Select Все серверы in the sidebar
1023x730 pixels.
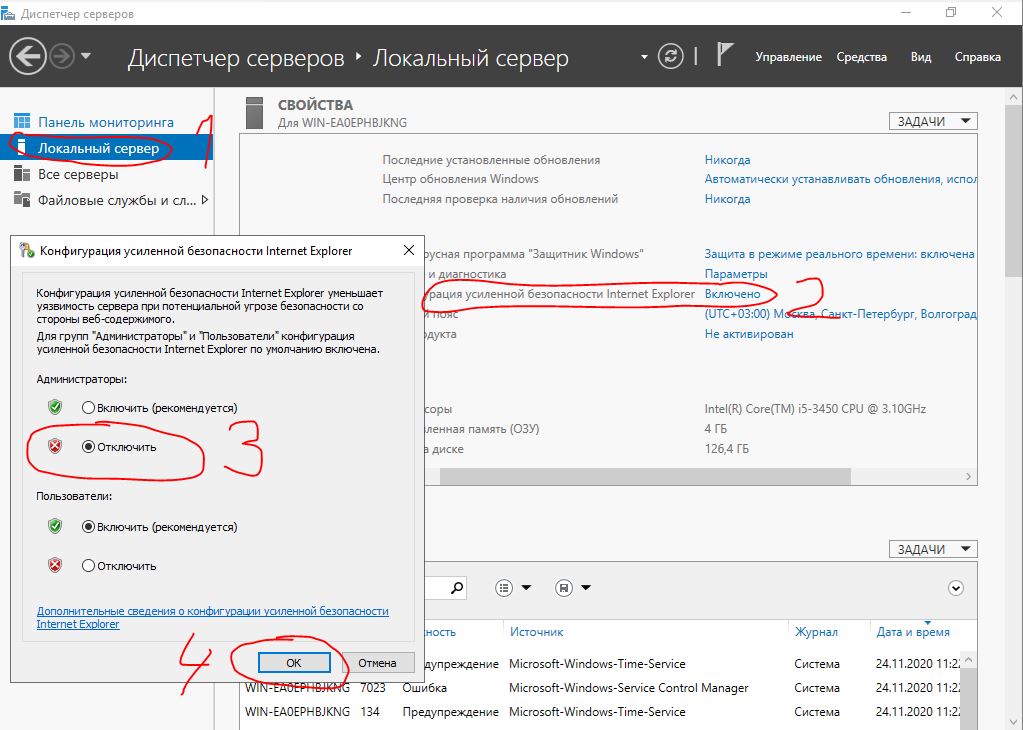[x=77, y=174]
